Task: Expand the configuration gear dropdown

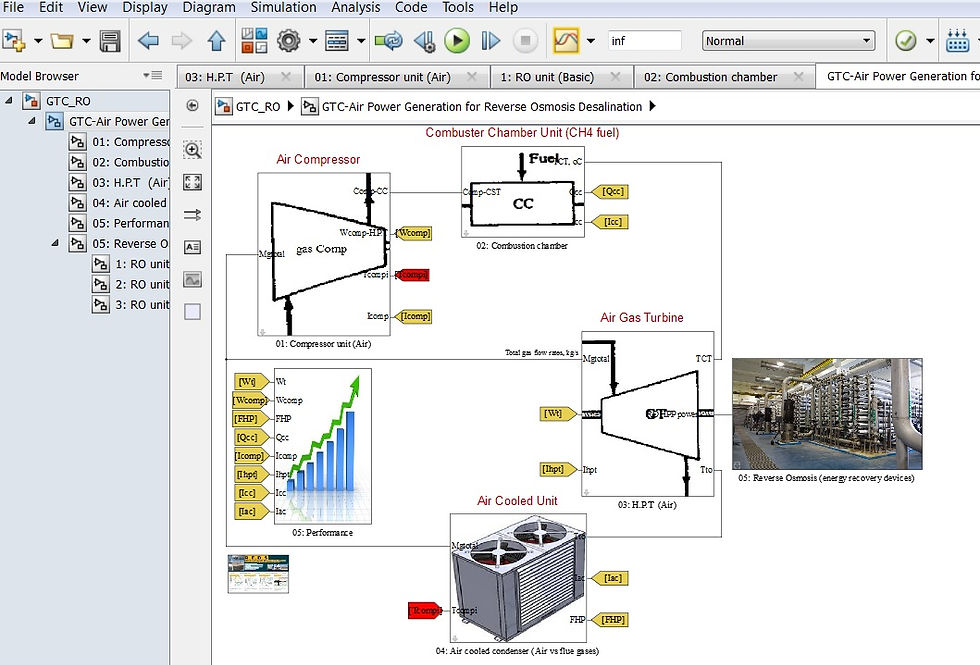Action: [x=312, y=41]
